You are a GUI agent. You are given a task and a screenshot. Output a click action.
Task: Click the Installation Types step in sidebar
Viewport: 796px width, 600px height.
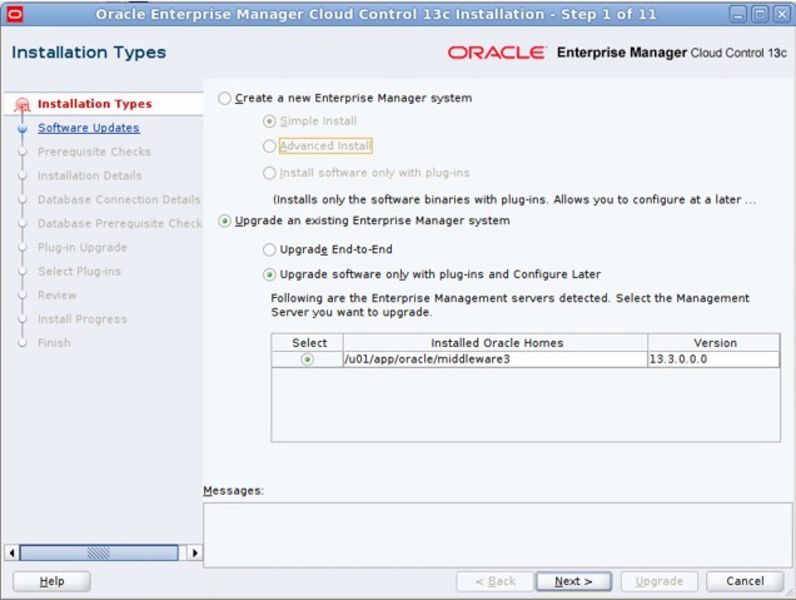click(x=94, y=104)
